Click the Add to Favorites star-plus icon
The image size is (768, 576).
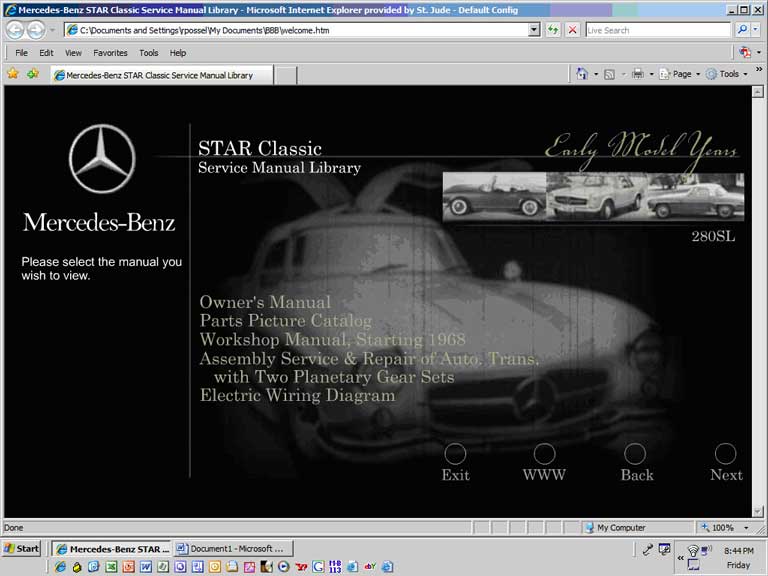33,74
